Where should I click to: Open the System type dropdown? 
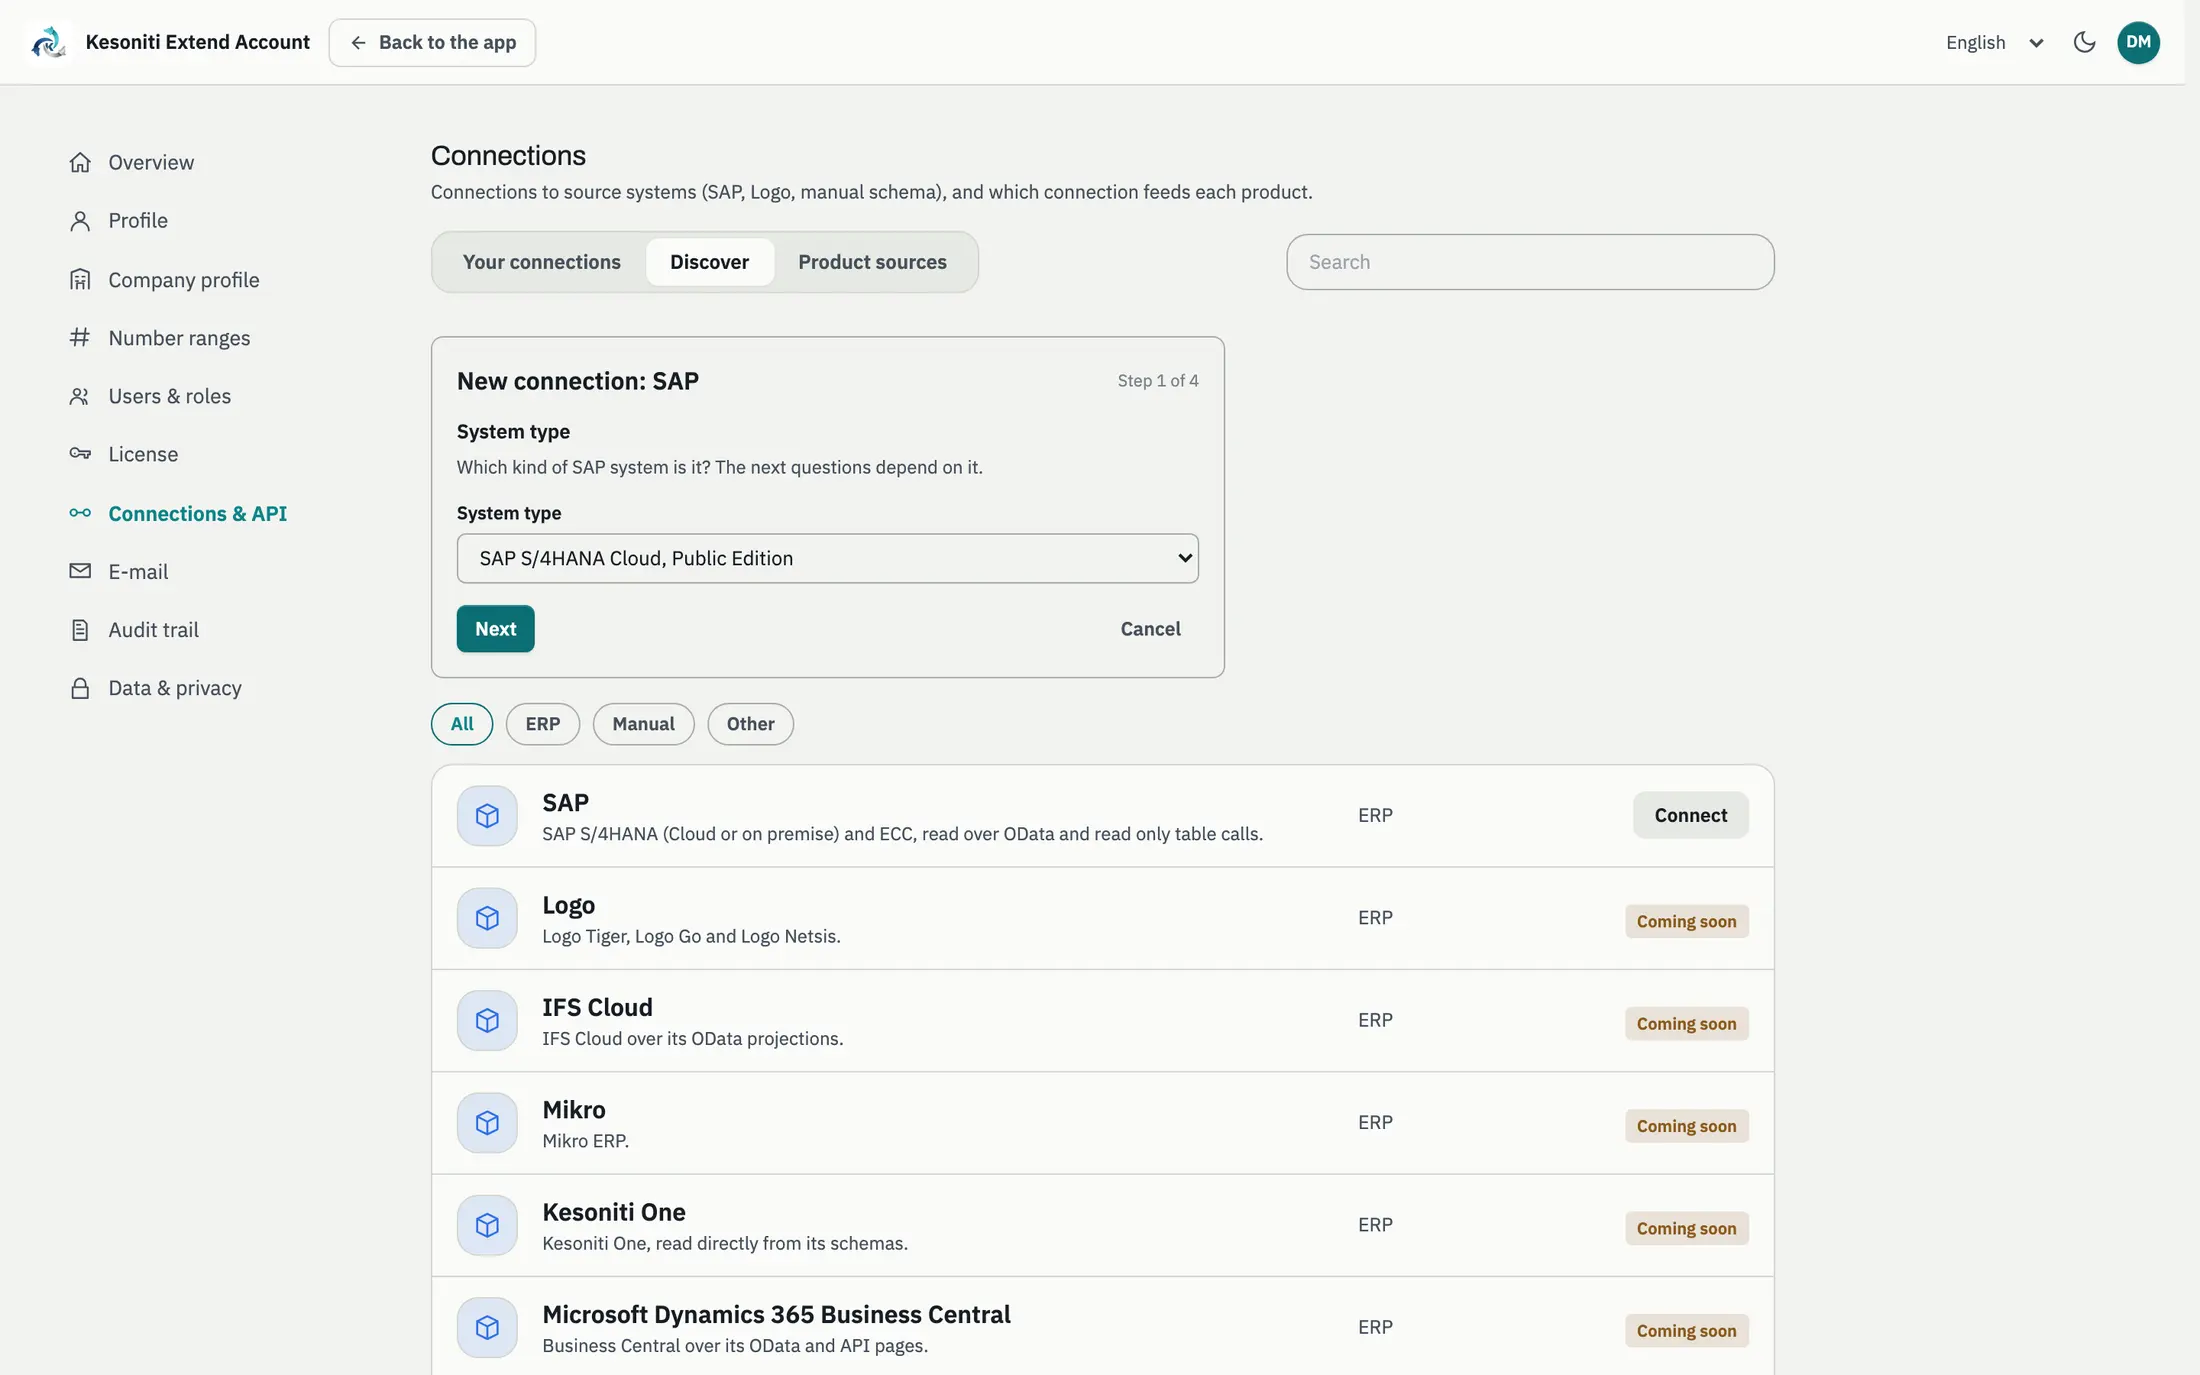tap(827, 558)
